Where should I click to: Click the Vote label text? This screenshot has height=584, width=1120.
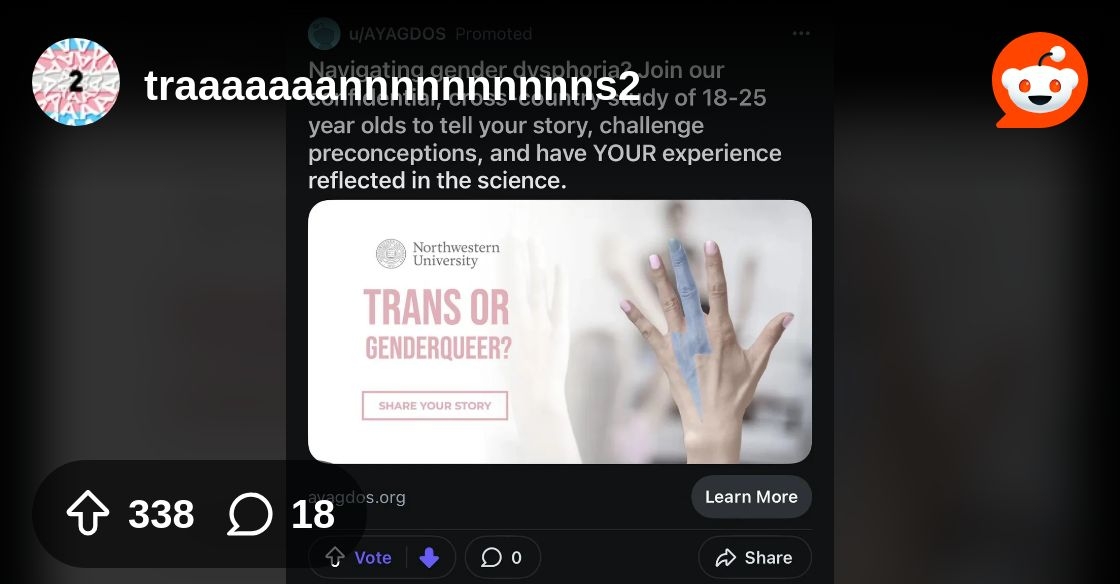click(373, 558)
